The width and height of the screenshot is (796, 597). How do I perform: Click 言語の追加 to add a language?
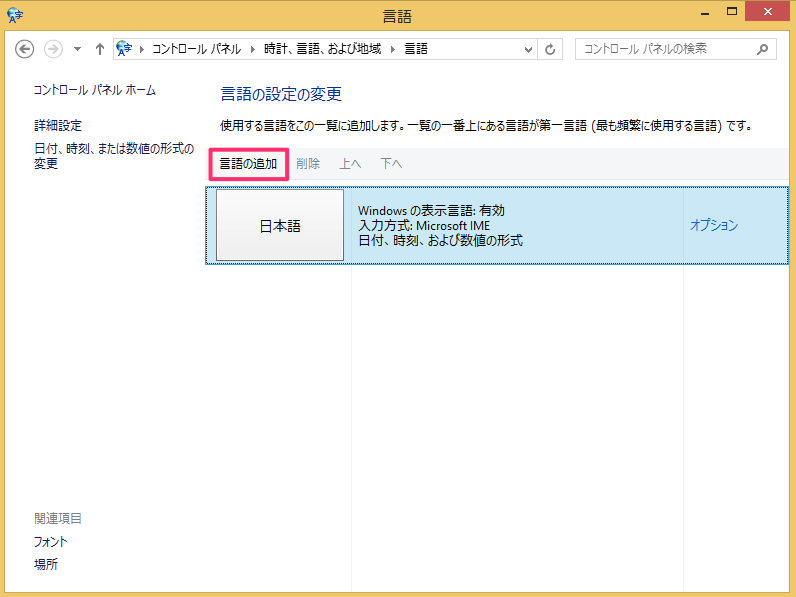coord(248,164)
